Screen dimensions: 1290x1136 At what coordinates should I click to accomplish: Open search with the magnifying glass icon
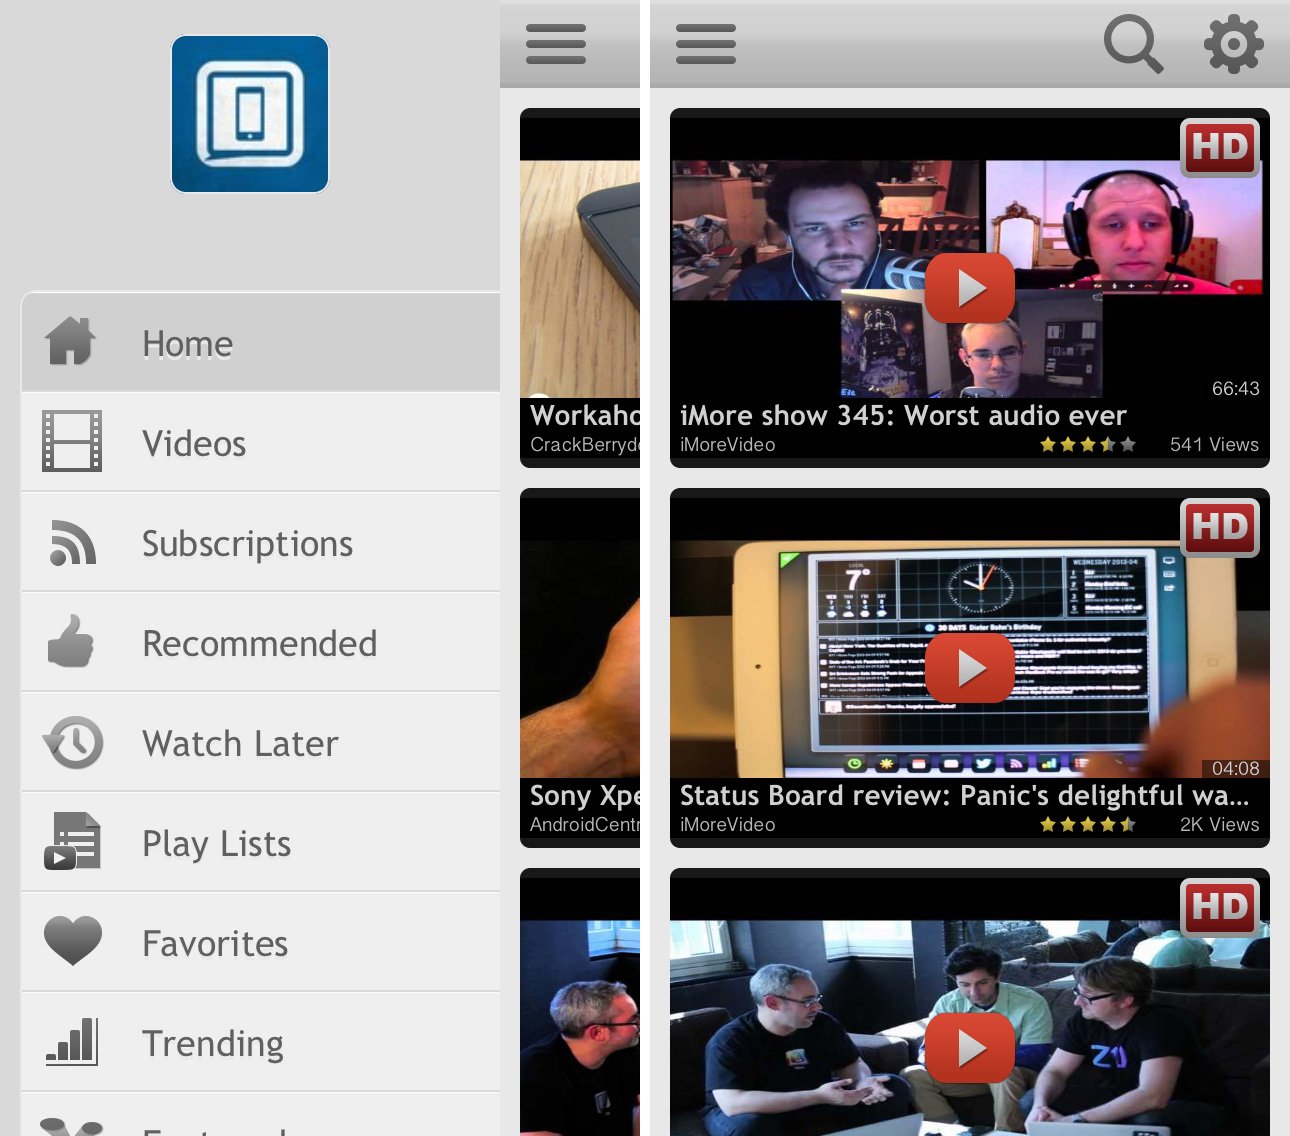click(1133, 44)
